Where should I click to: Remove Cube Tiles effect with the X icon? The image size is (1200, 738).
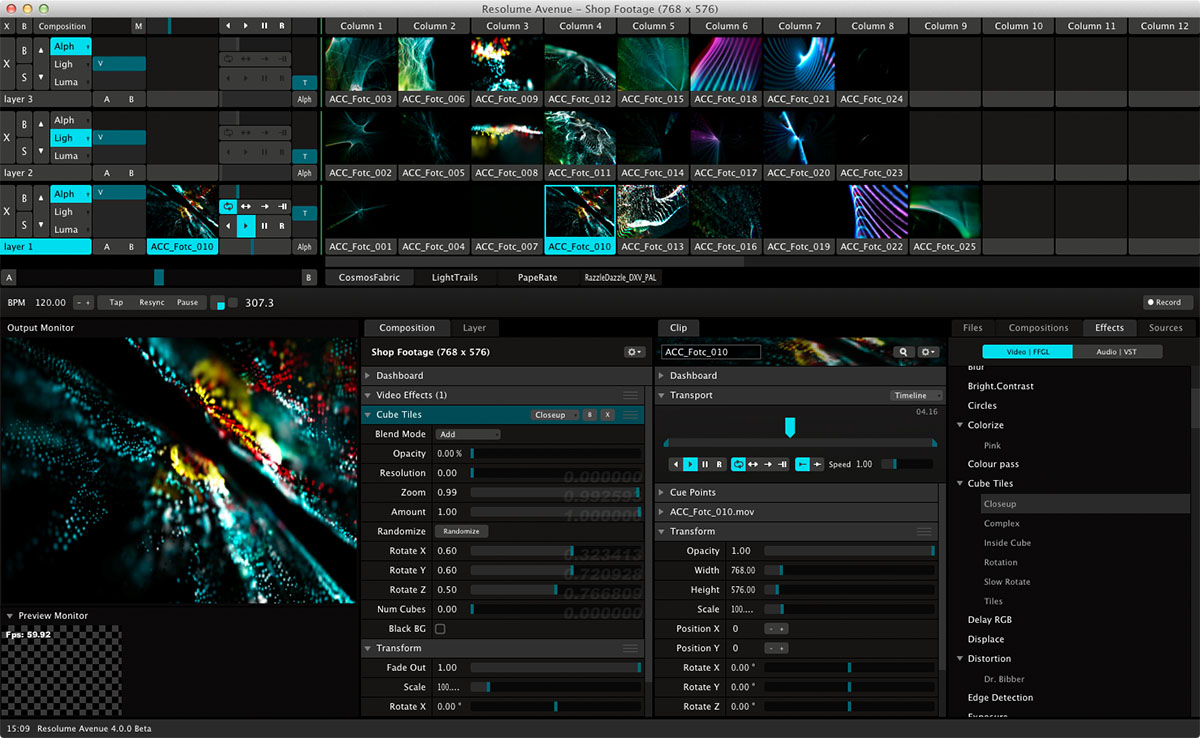[607, 414]
